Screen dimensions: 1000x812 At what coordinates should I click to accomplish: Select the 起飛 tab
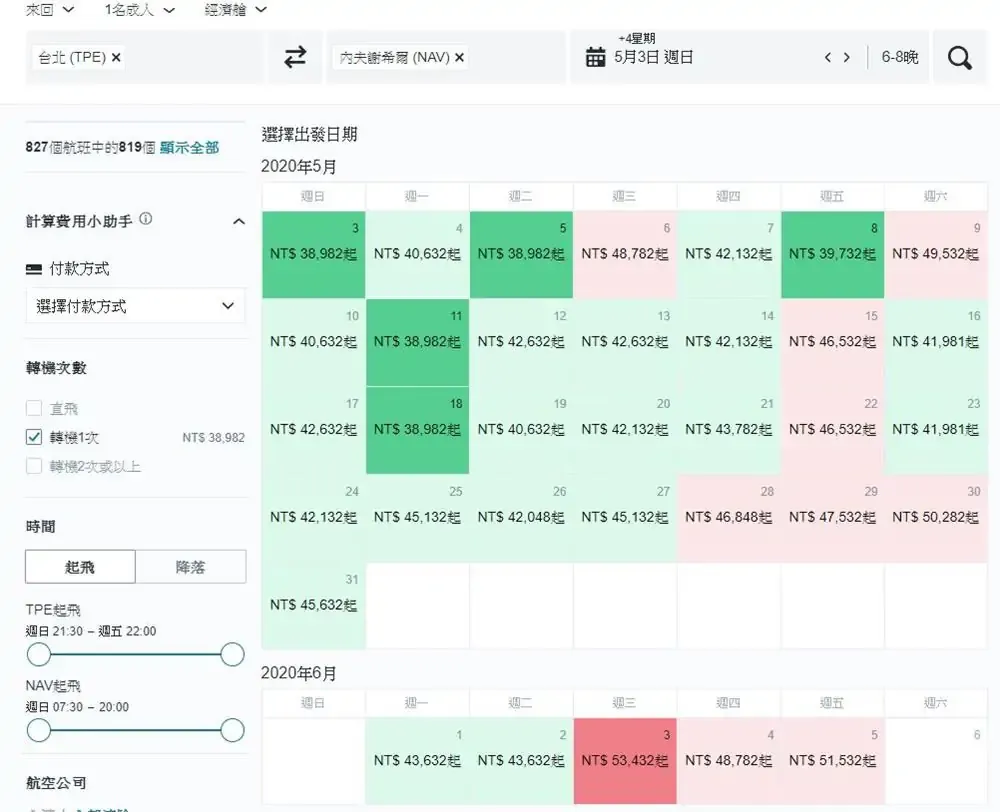tap(79, 566)
